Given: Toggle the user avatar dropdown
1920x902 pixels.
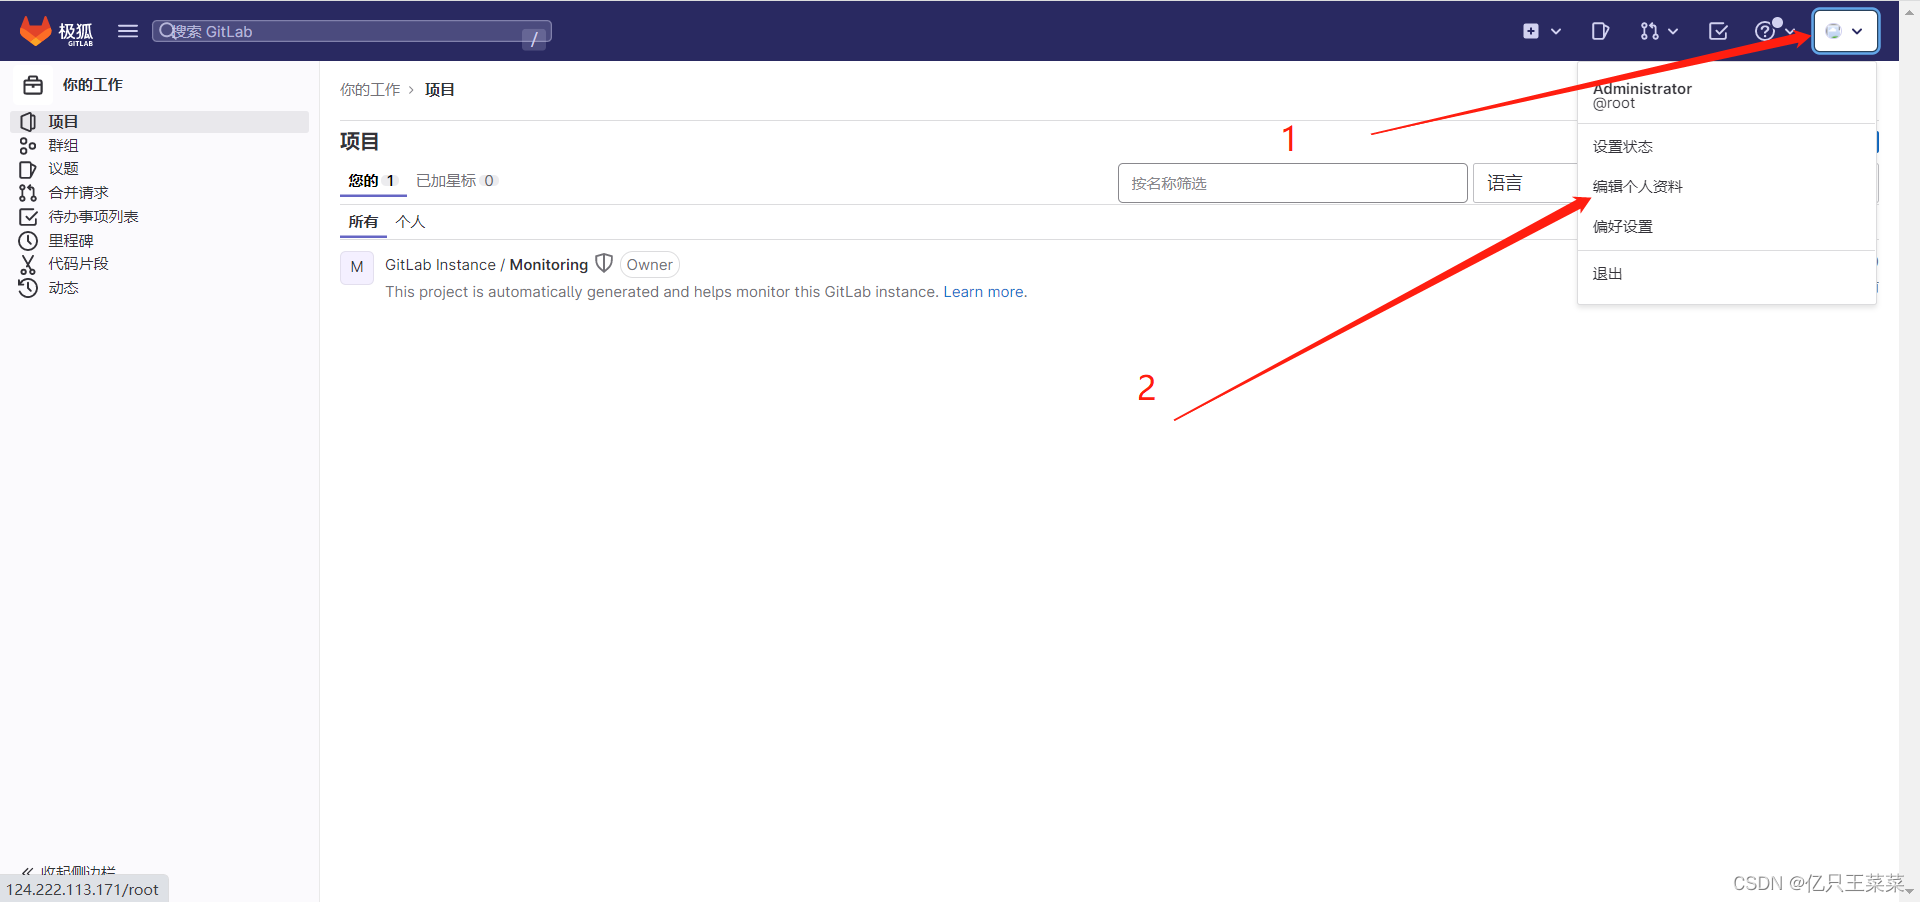Looking at the screenshot, I should click(1845, 31).
